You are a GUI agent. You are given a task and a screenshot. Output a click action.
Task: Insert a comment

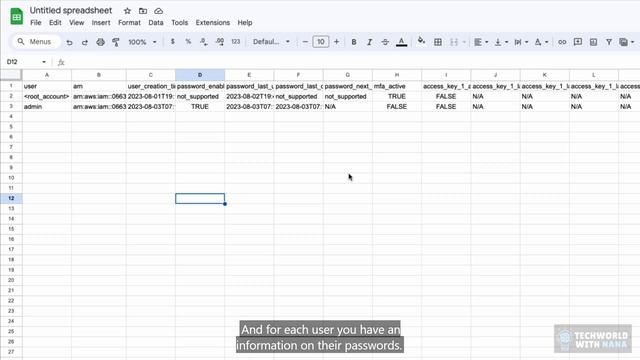coord(578,42)
